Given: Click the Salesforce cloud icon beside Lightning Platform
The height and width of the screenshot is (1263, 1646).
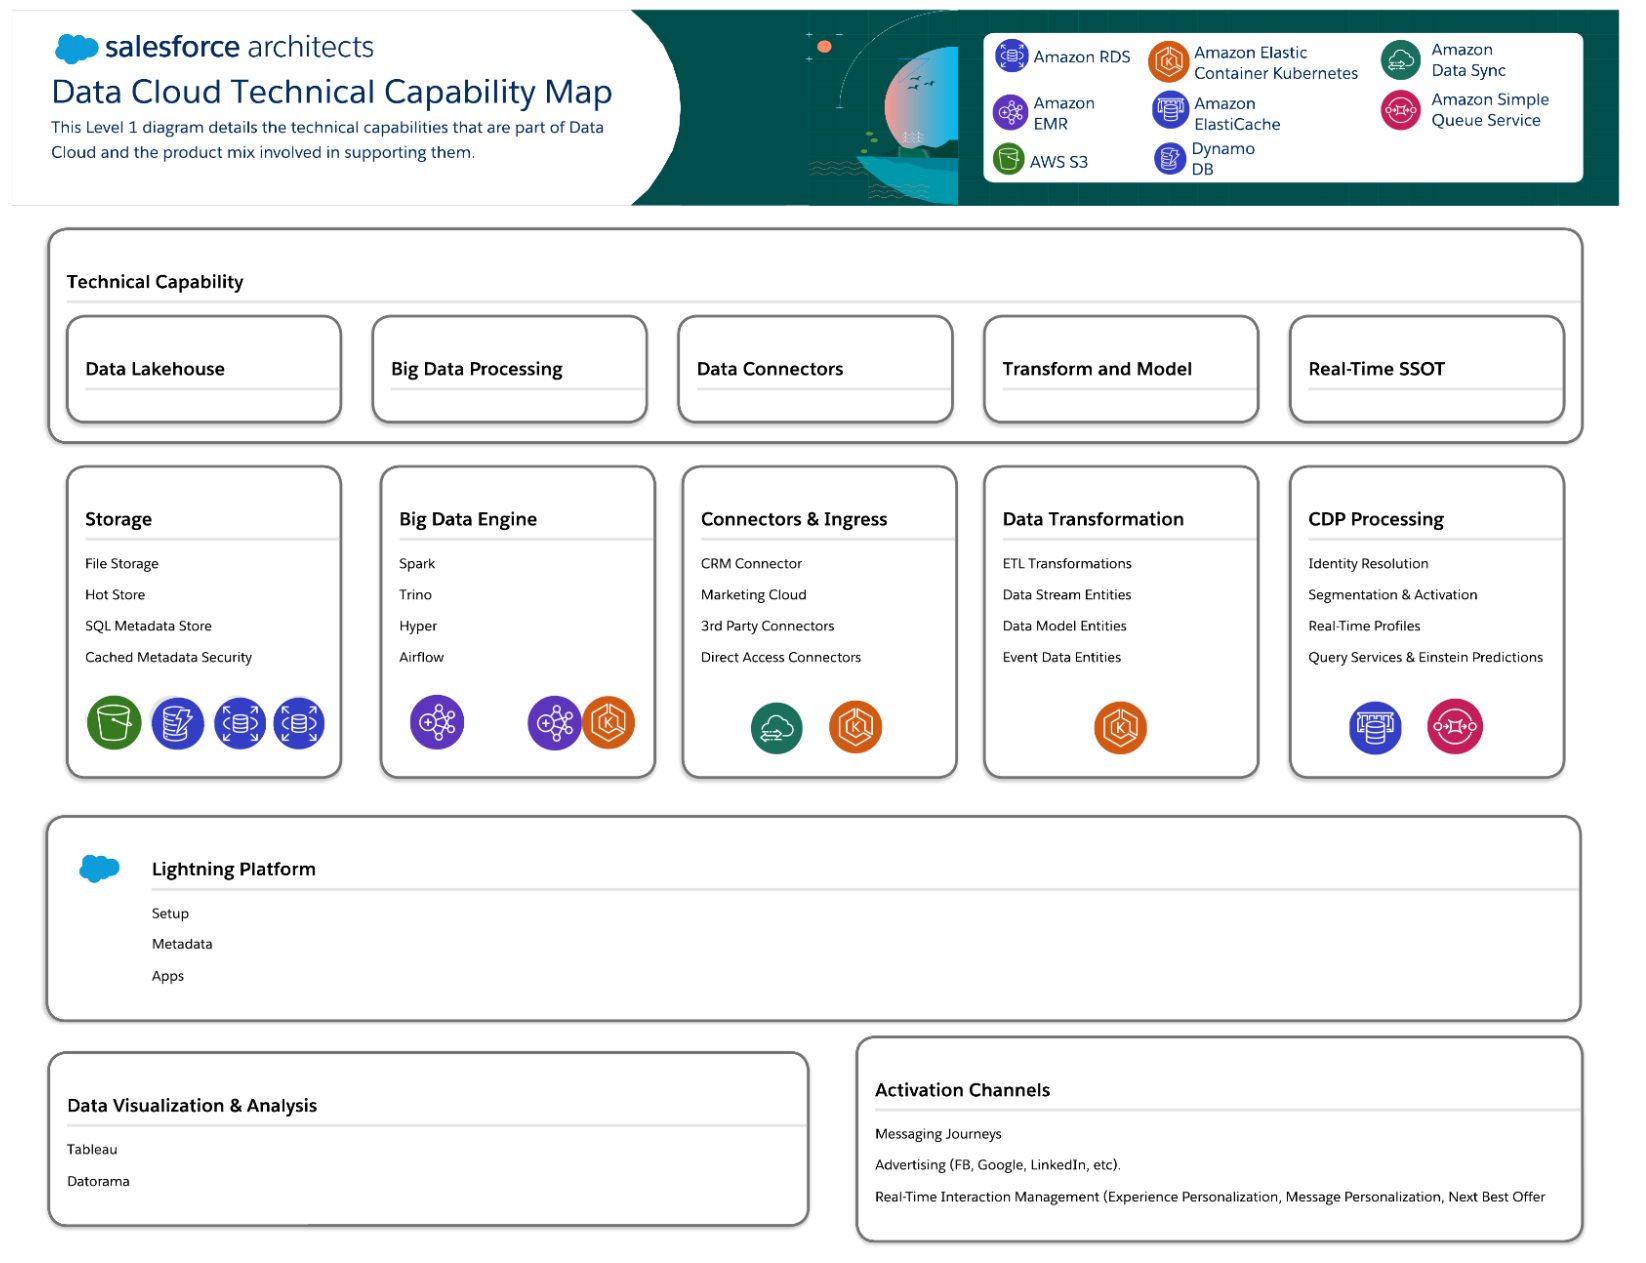Looking at the screenshot, I should (99, 868).
